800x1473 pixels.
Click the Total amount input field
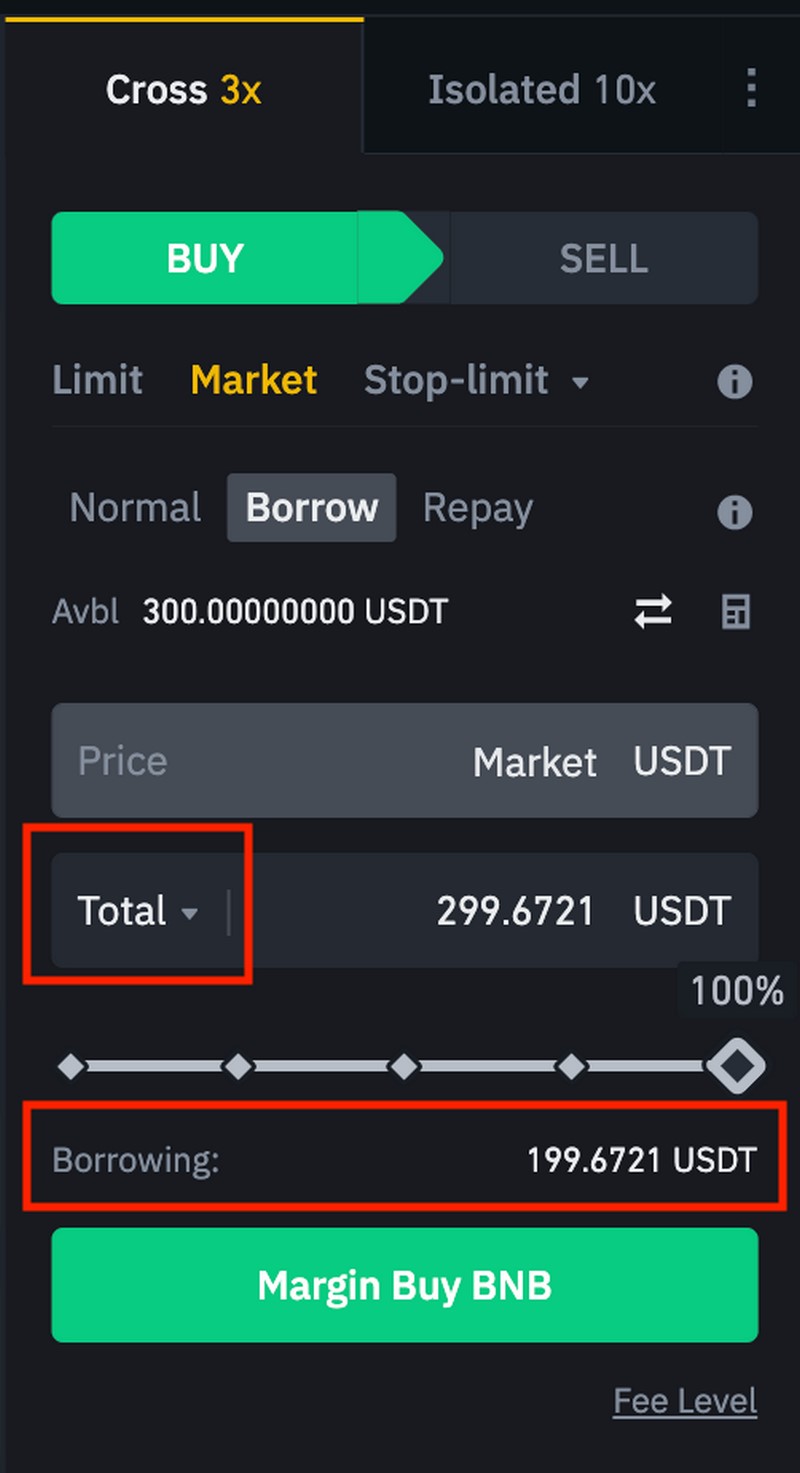pos(494,911)
